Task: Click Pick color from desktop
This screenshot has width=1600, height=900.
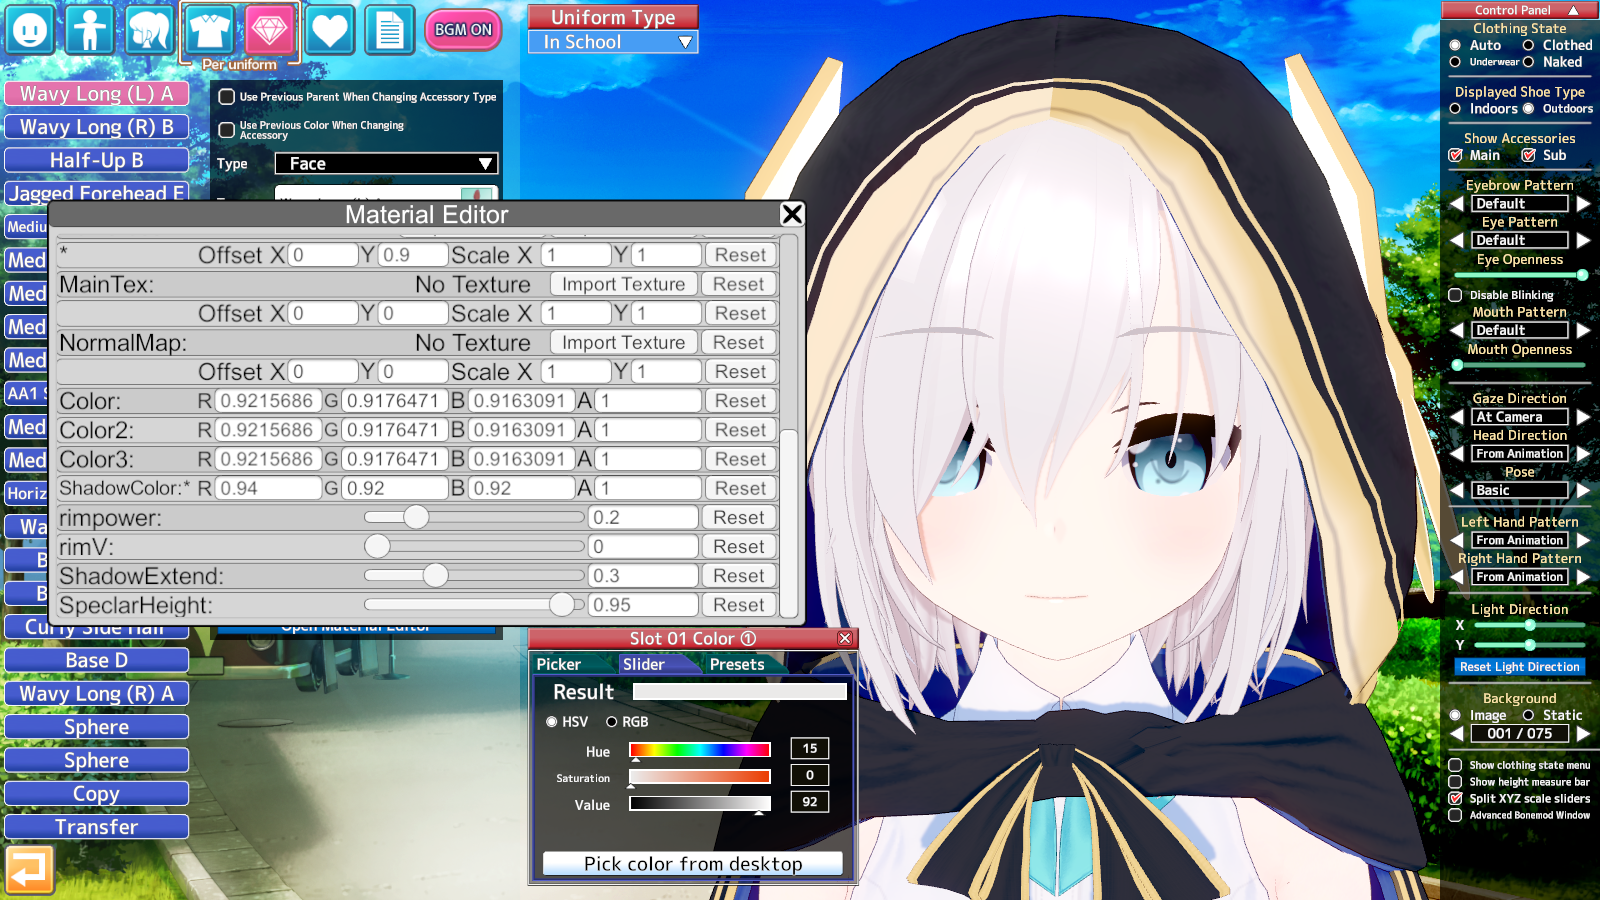Action: click(x=693, y=864)
